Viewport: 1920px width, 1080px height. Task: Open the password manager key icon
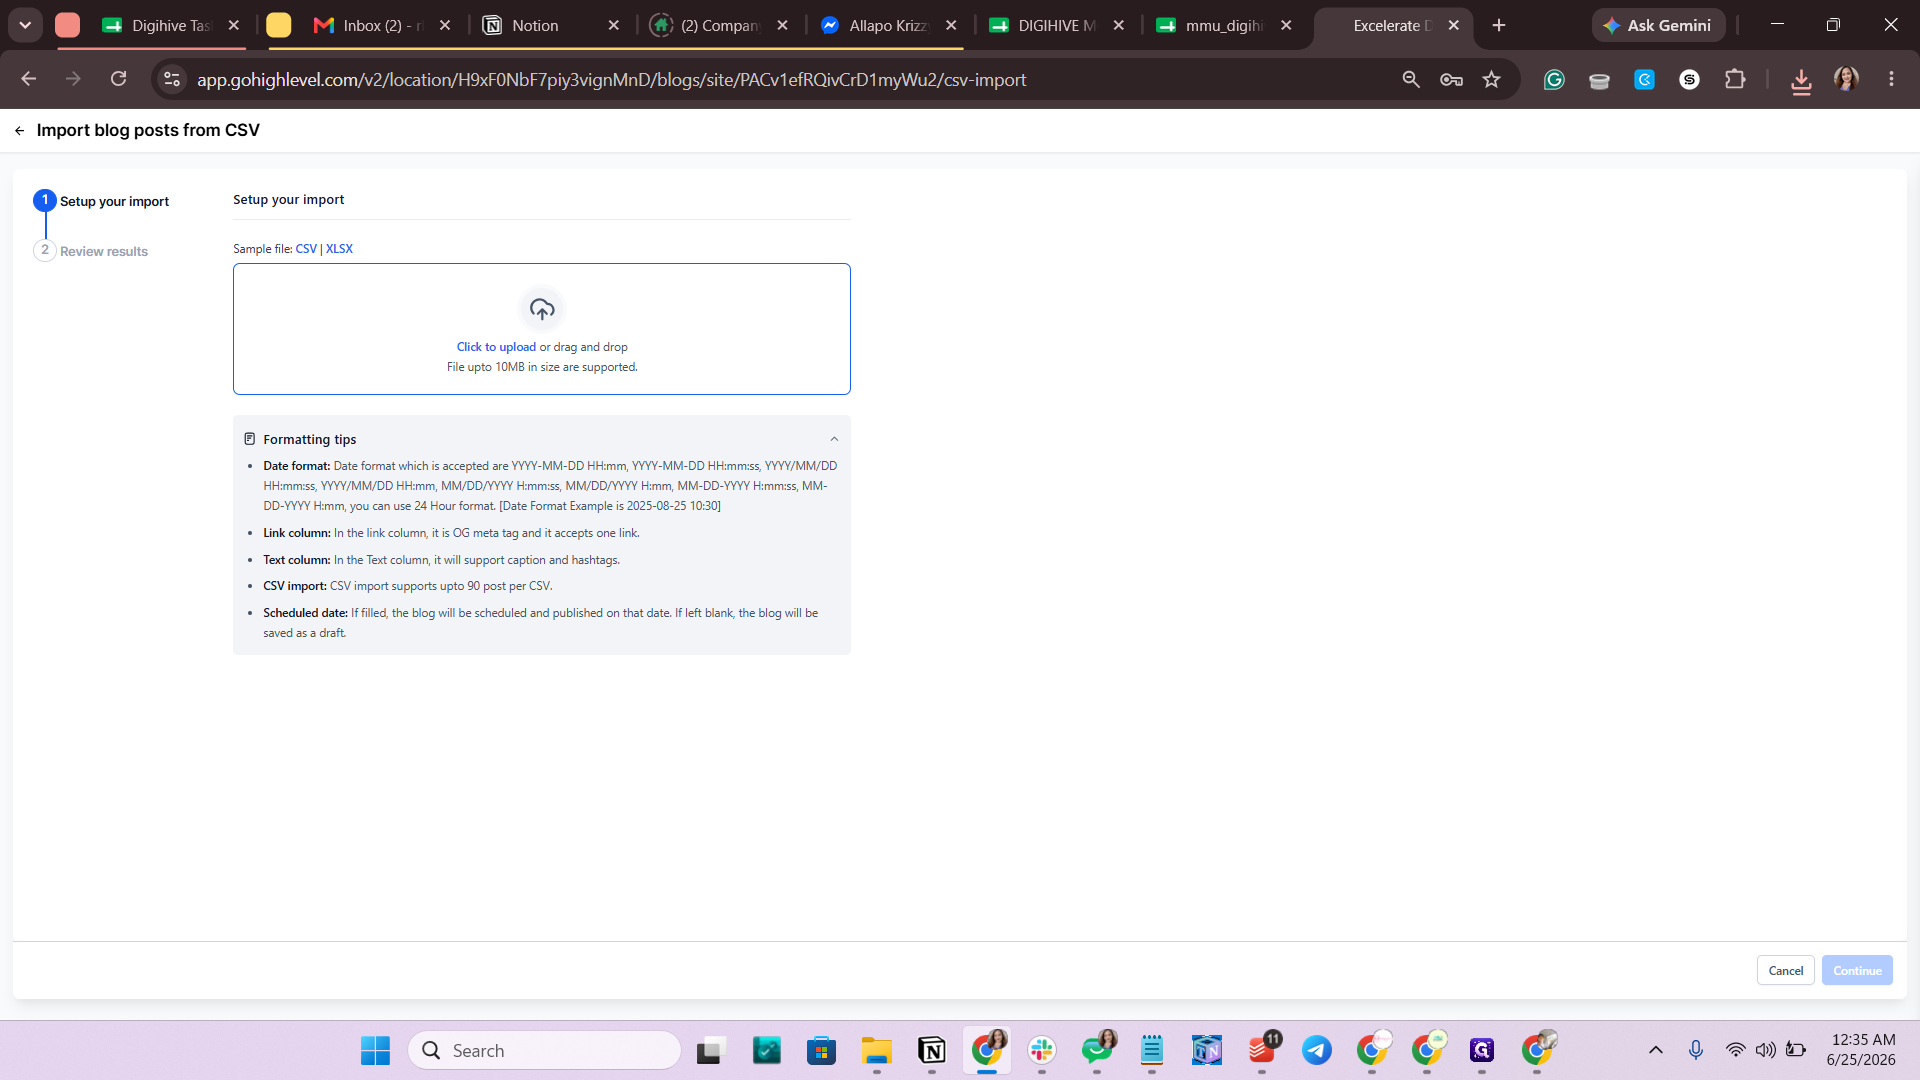(1451, 79)
